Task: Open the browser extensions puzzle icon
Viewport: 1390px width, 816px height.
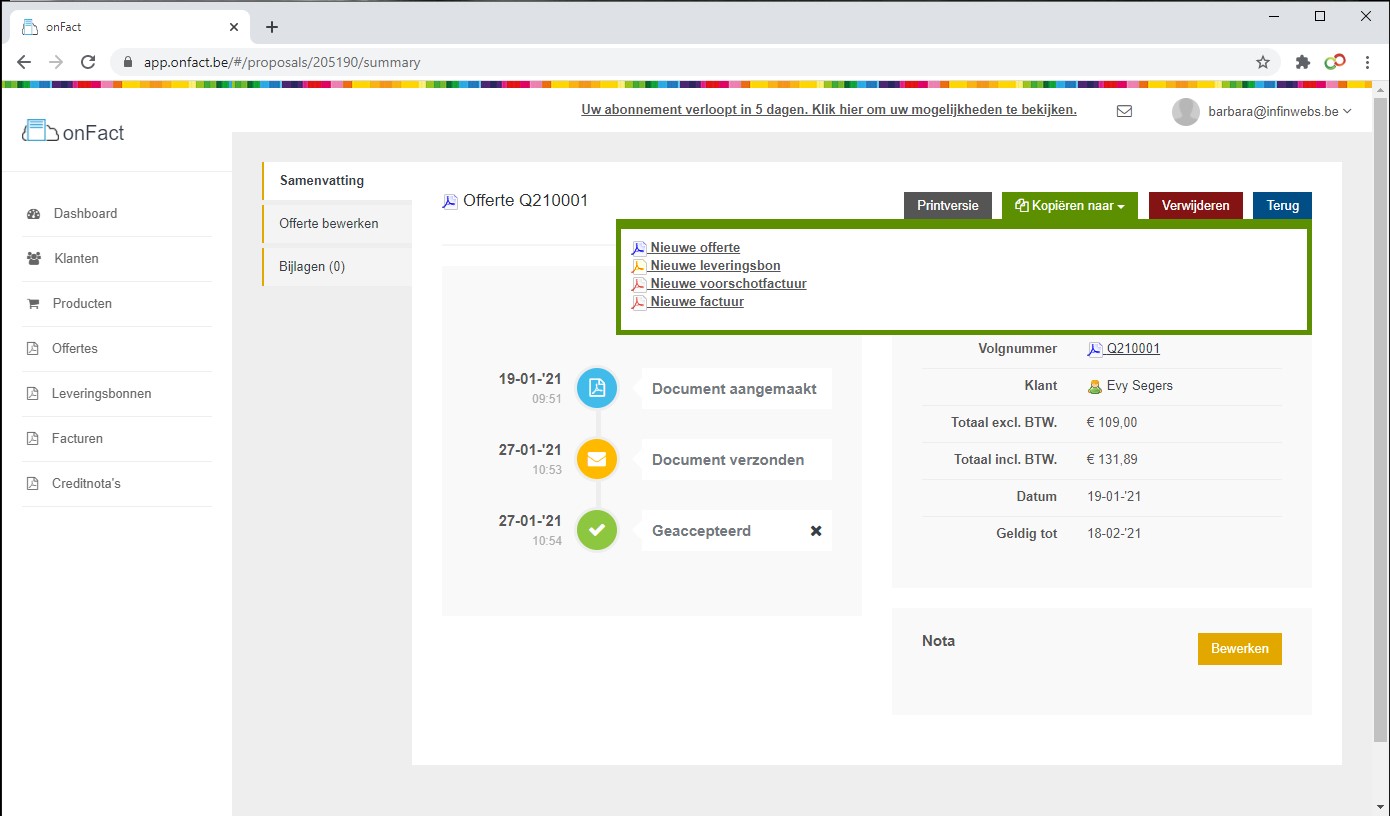Action: coord(1302,62)
